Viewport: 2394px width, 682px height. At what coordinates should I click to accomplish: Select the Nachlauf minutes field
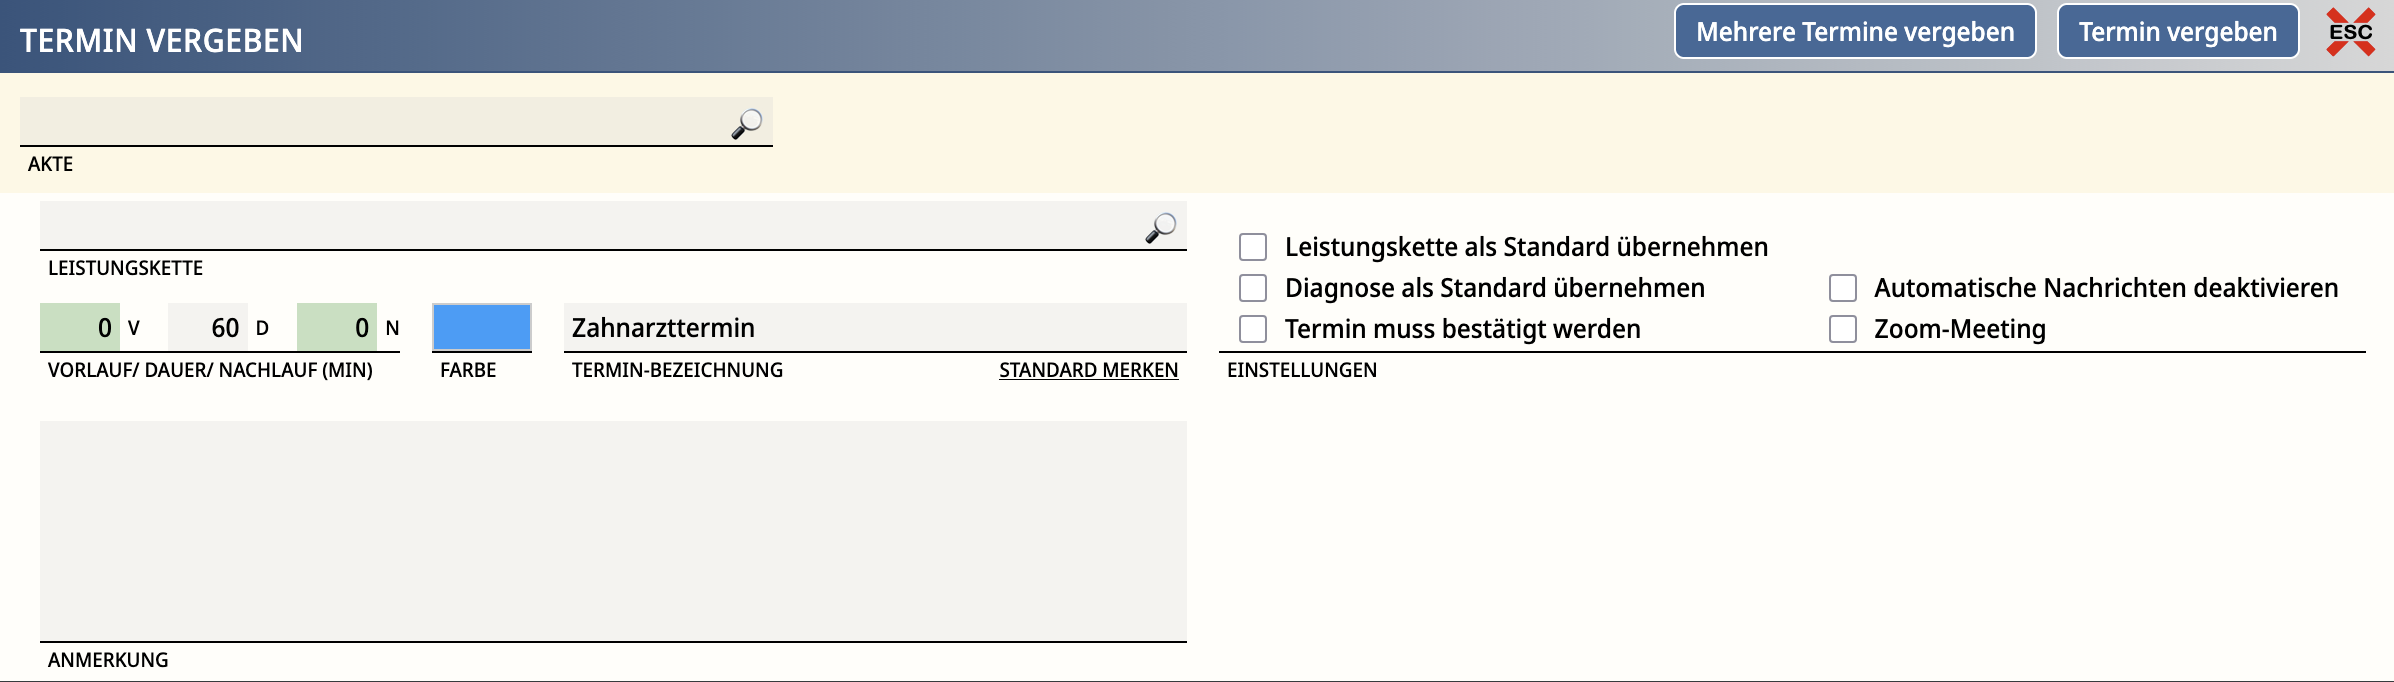coord(337,327)
